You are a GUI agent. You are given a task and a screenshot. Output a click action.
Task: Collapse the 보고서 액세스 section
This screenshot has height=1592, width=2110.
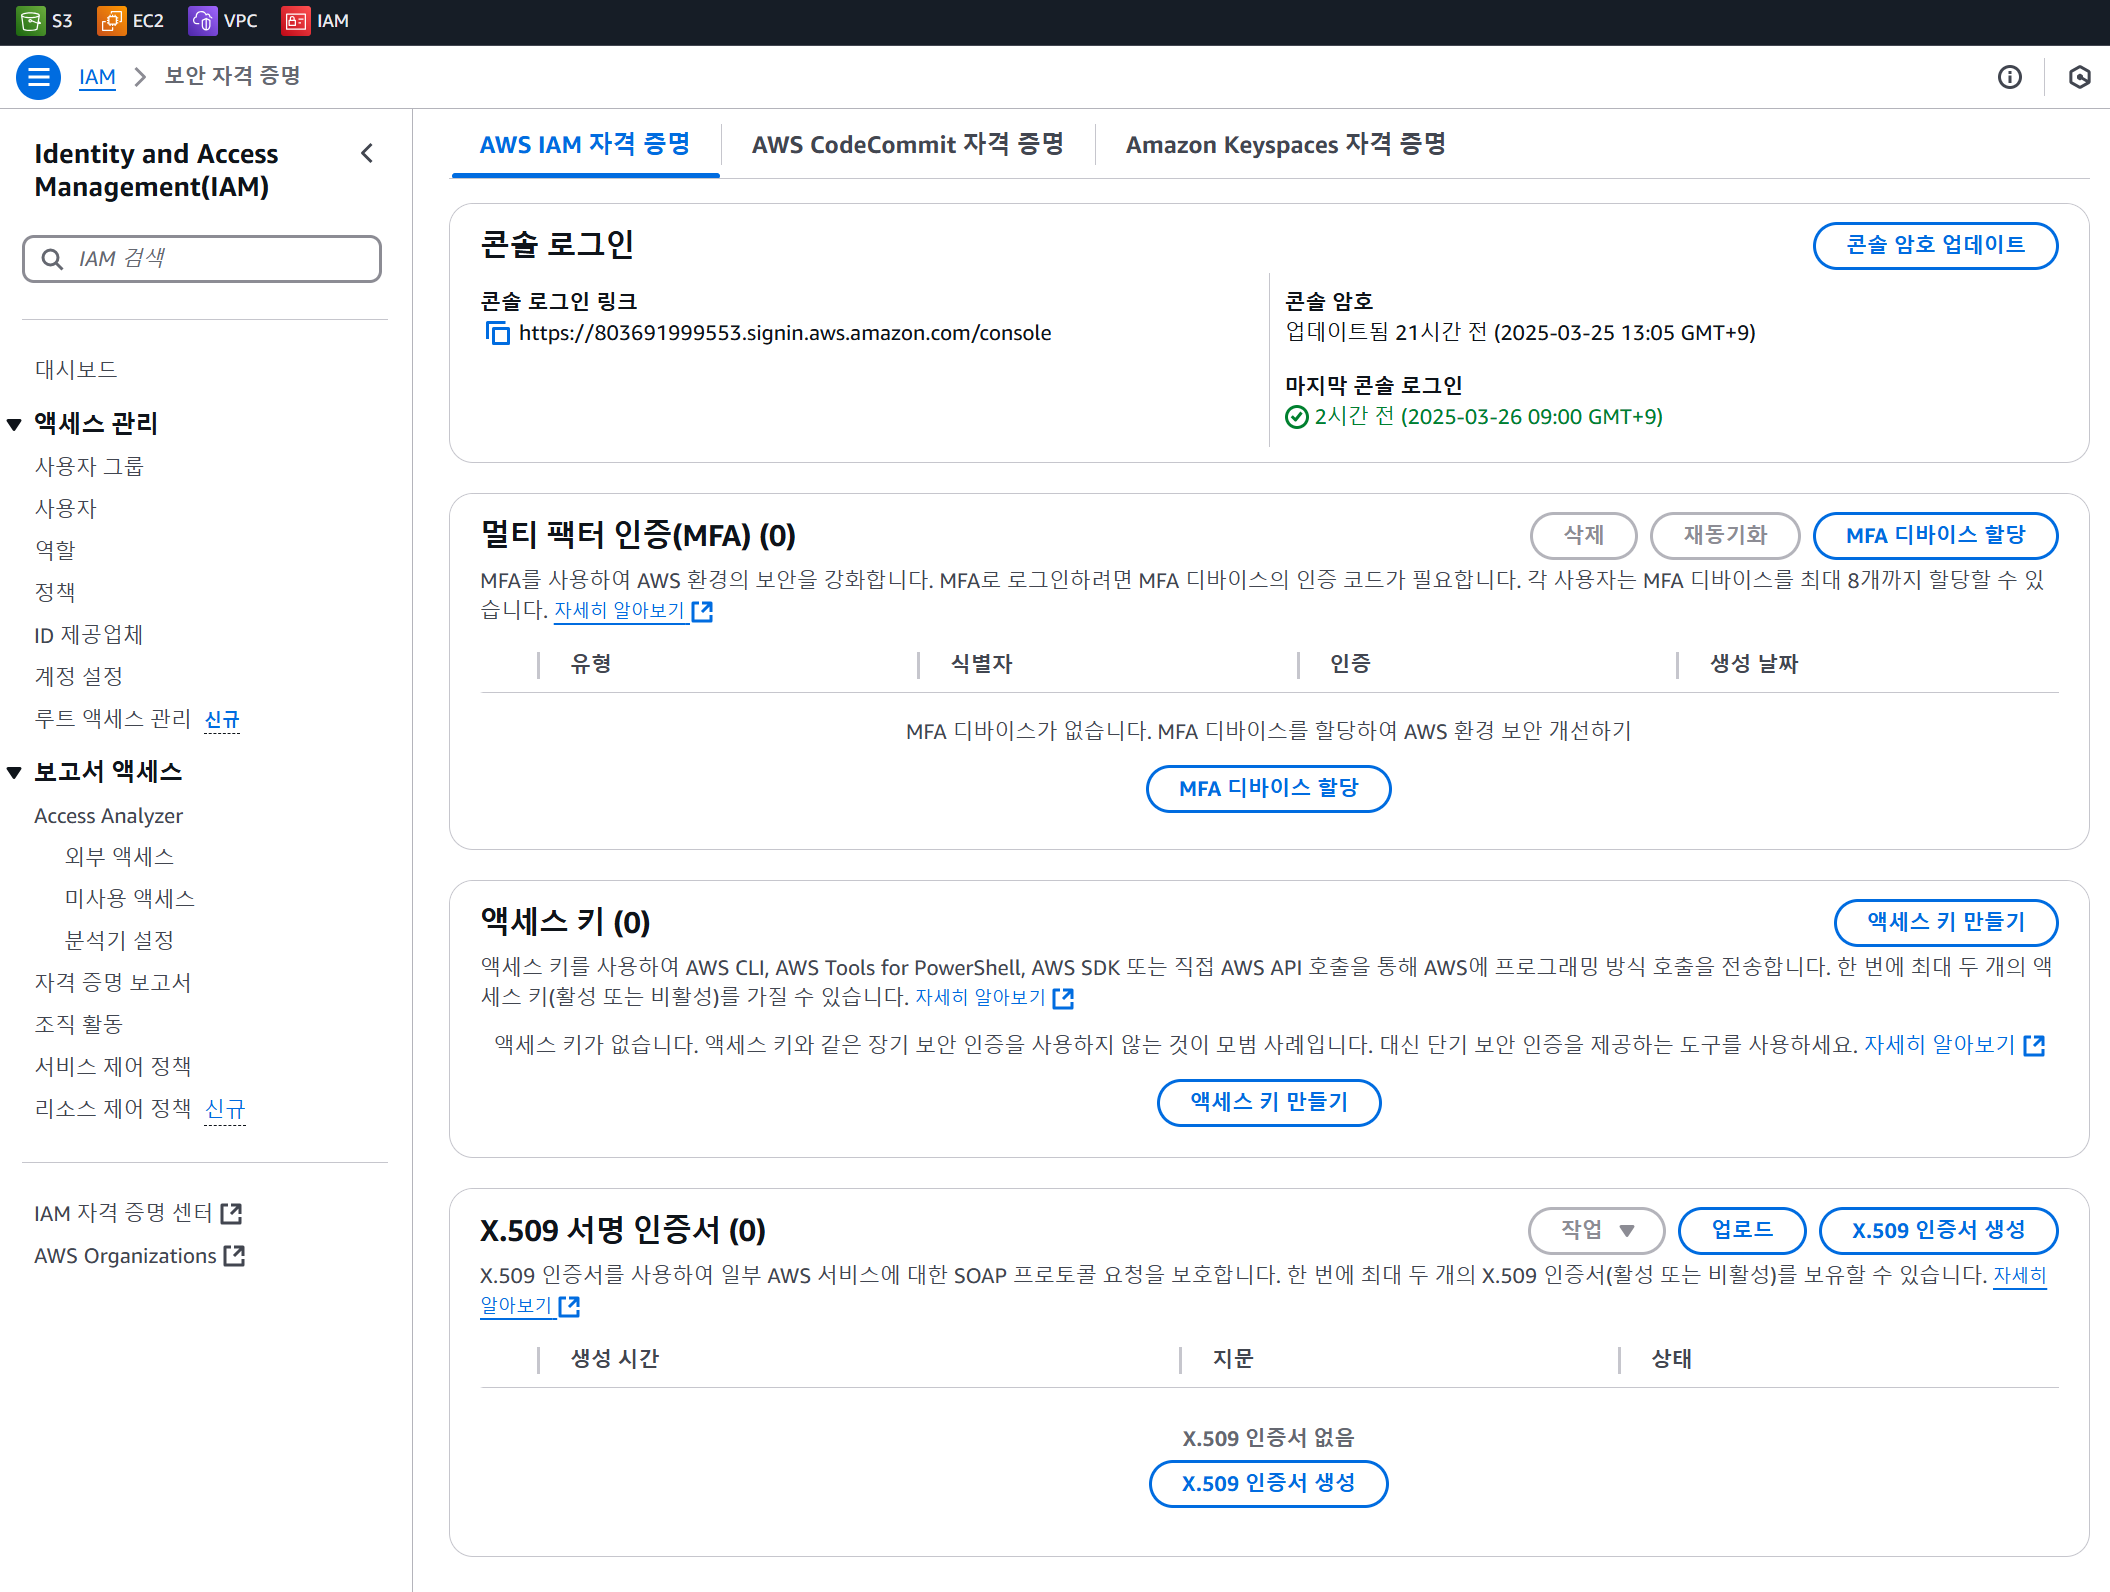click(x=15, y=772)
